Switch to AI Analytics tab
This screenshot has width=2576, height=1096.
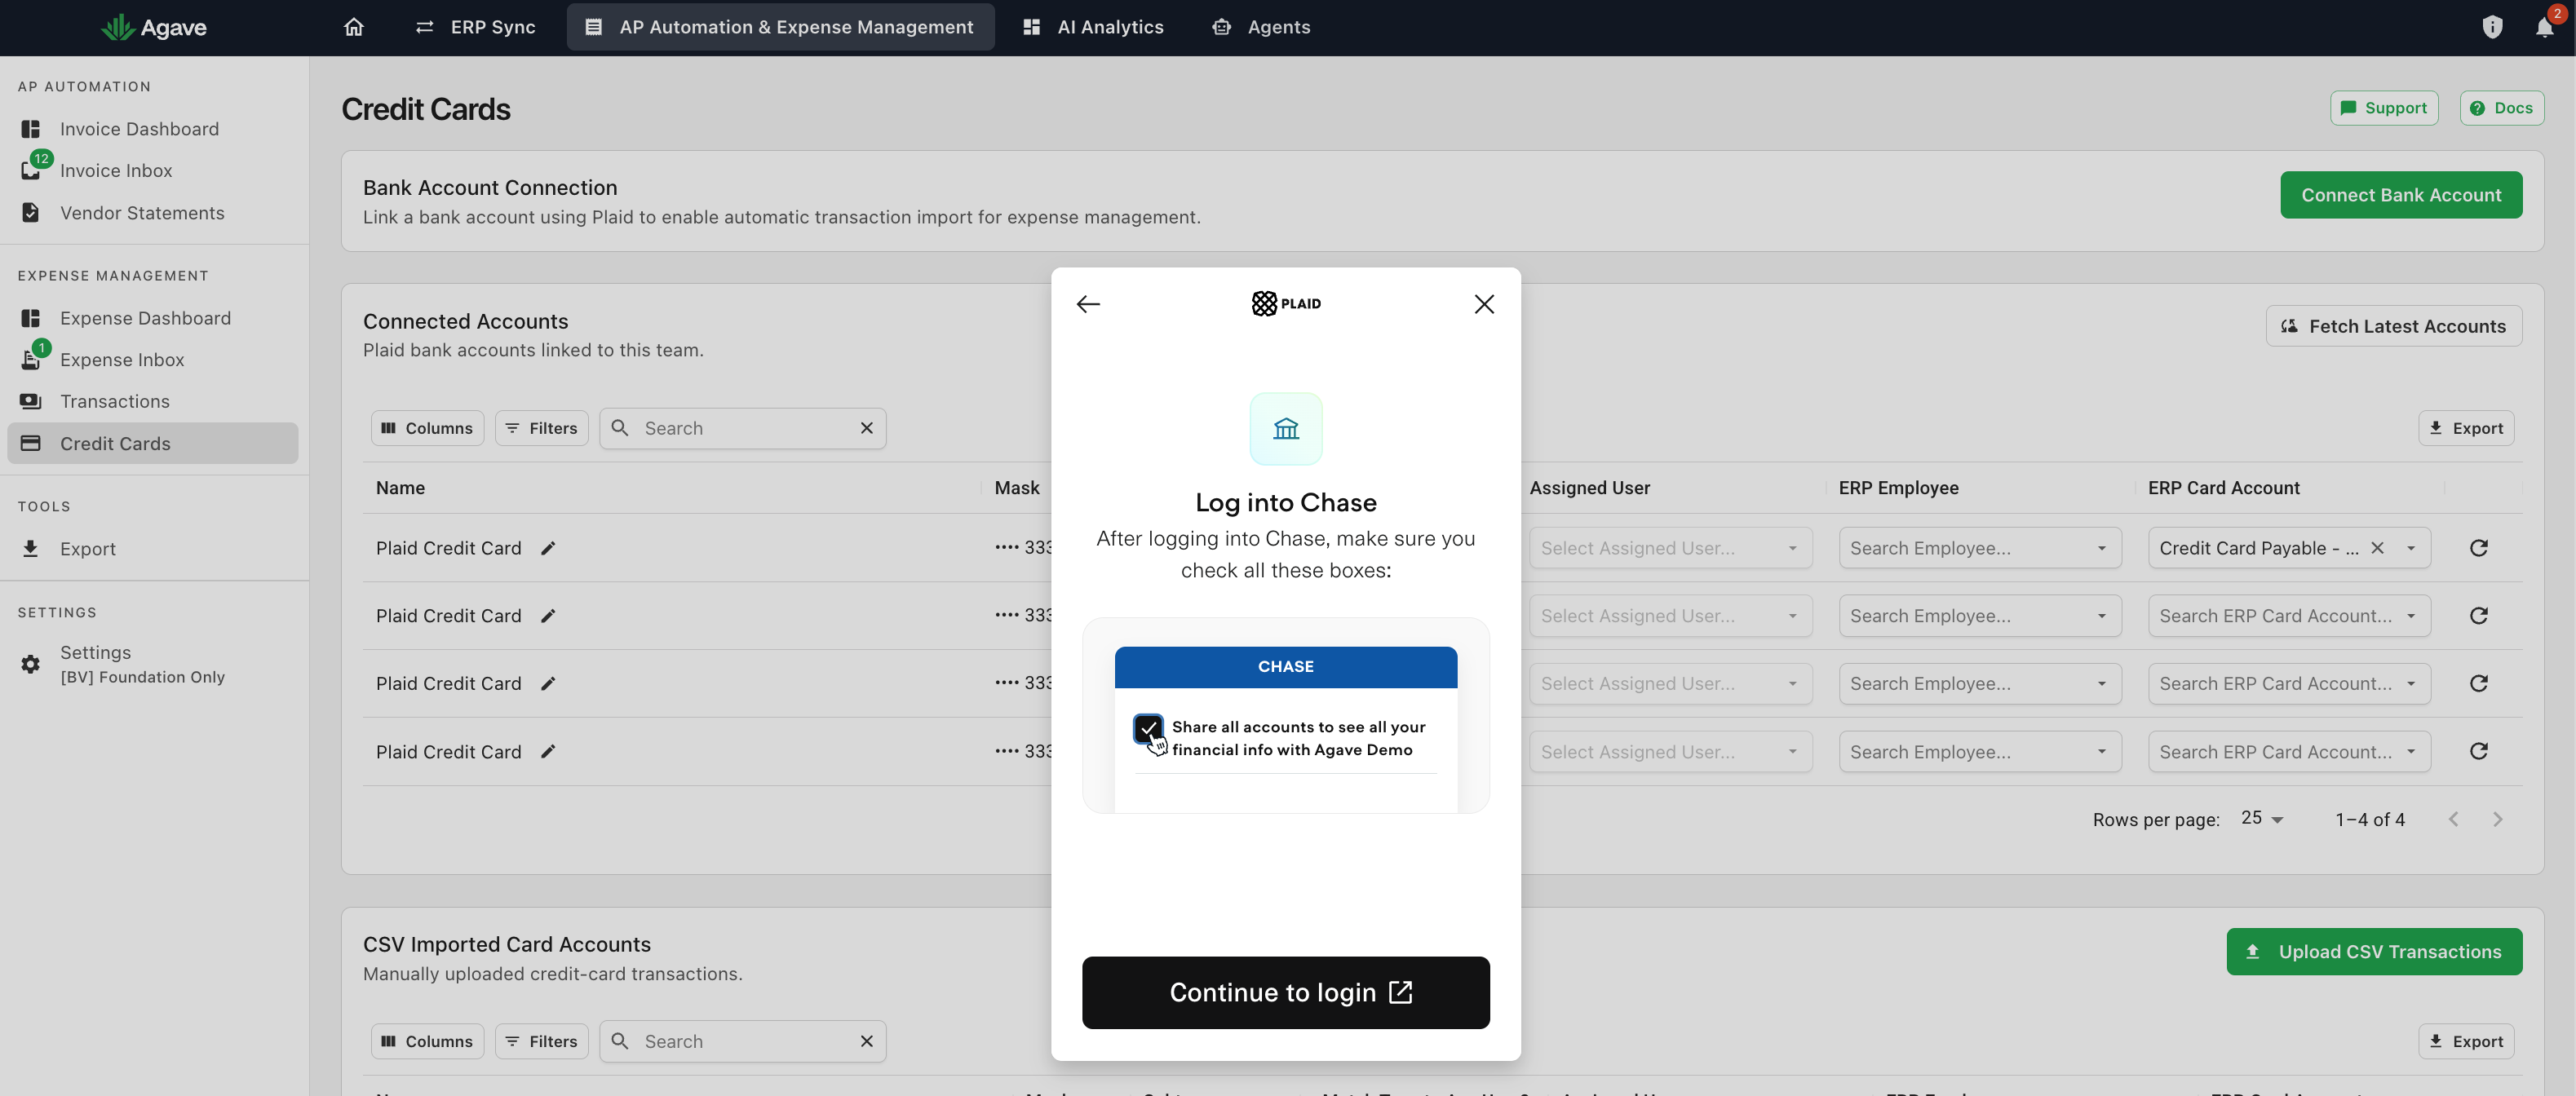point(1093,27)
